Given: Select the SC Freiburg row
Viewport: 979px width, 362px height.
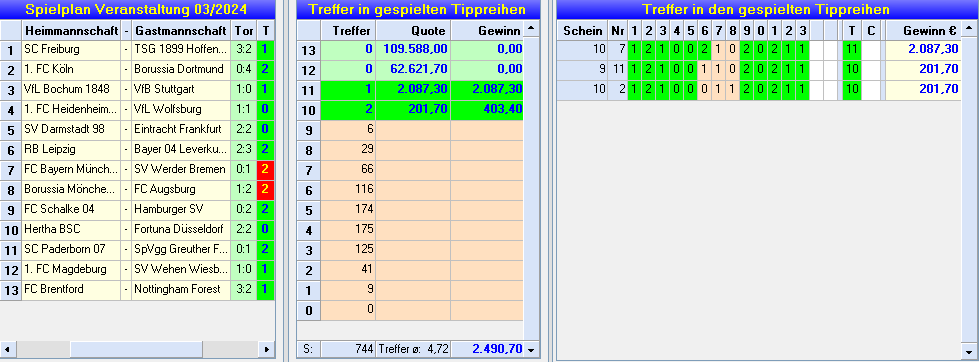Looking at the screenshot, I should [x=137, y=49].
